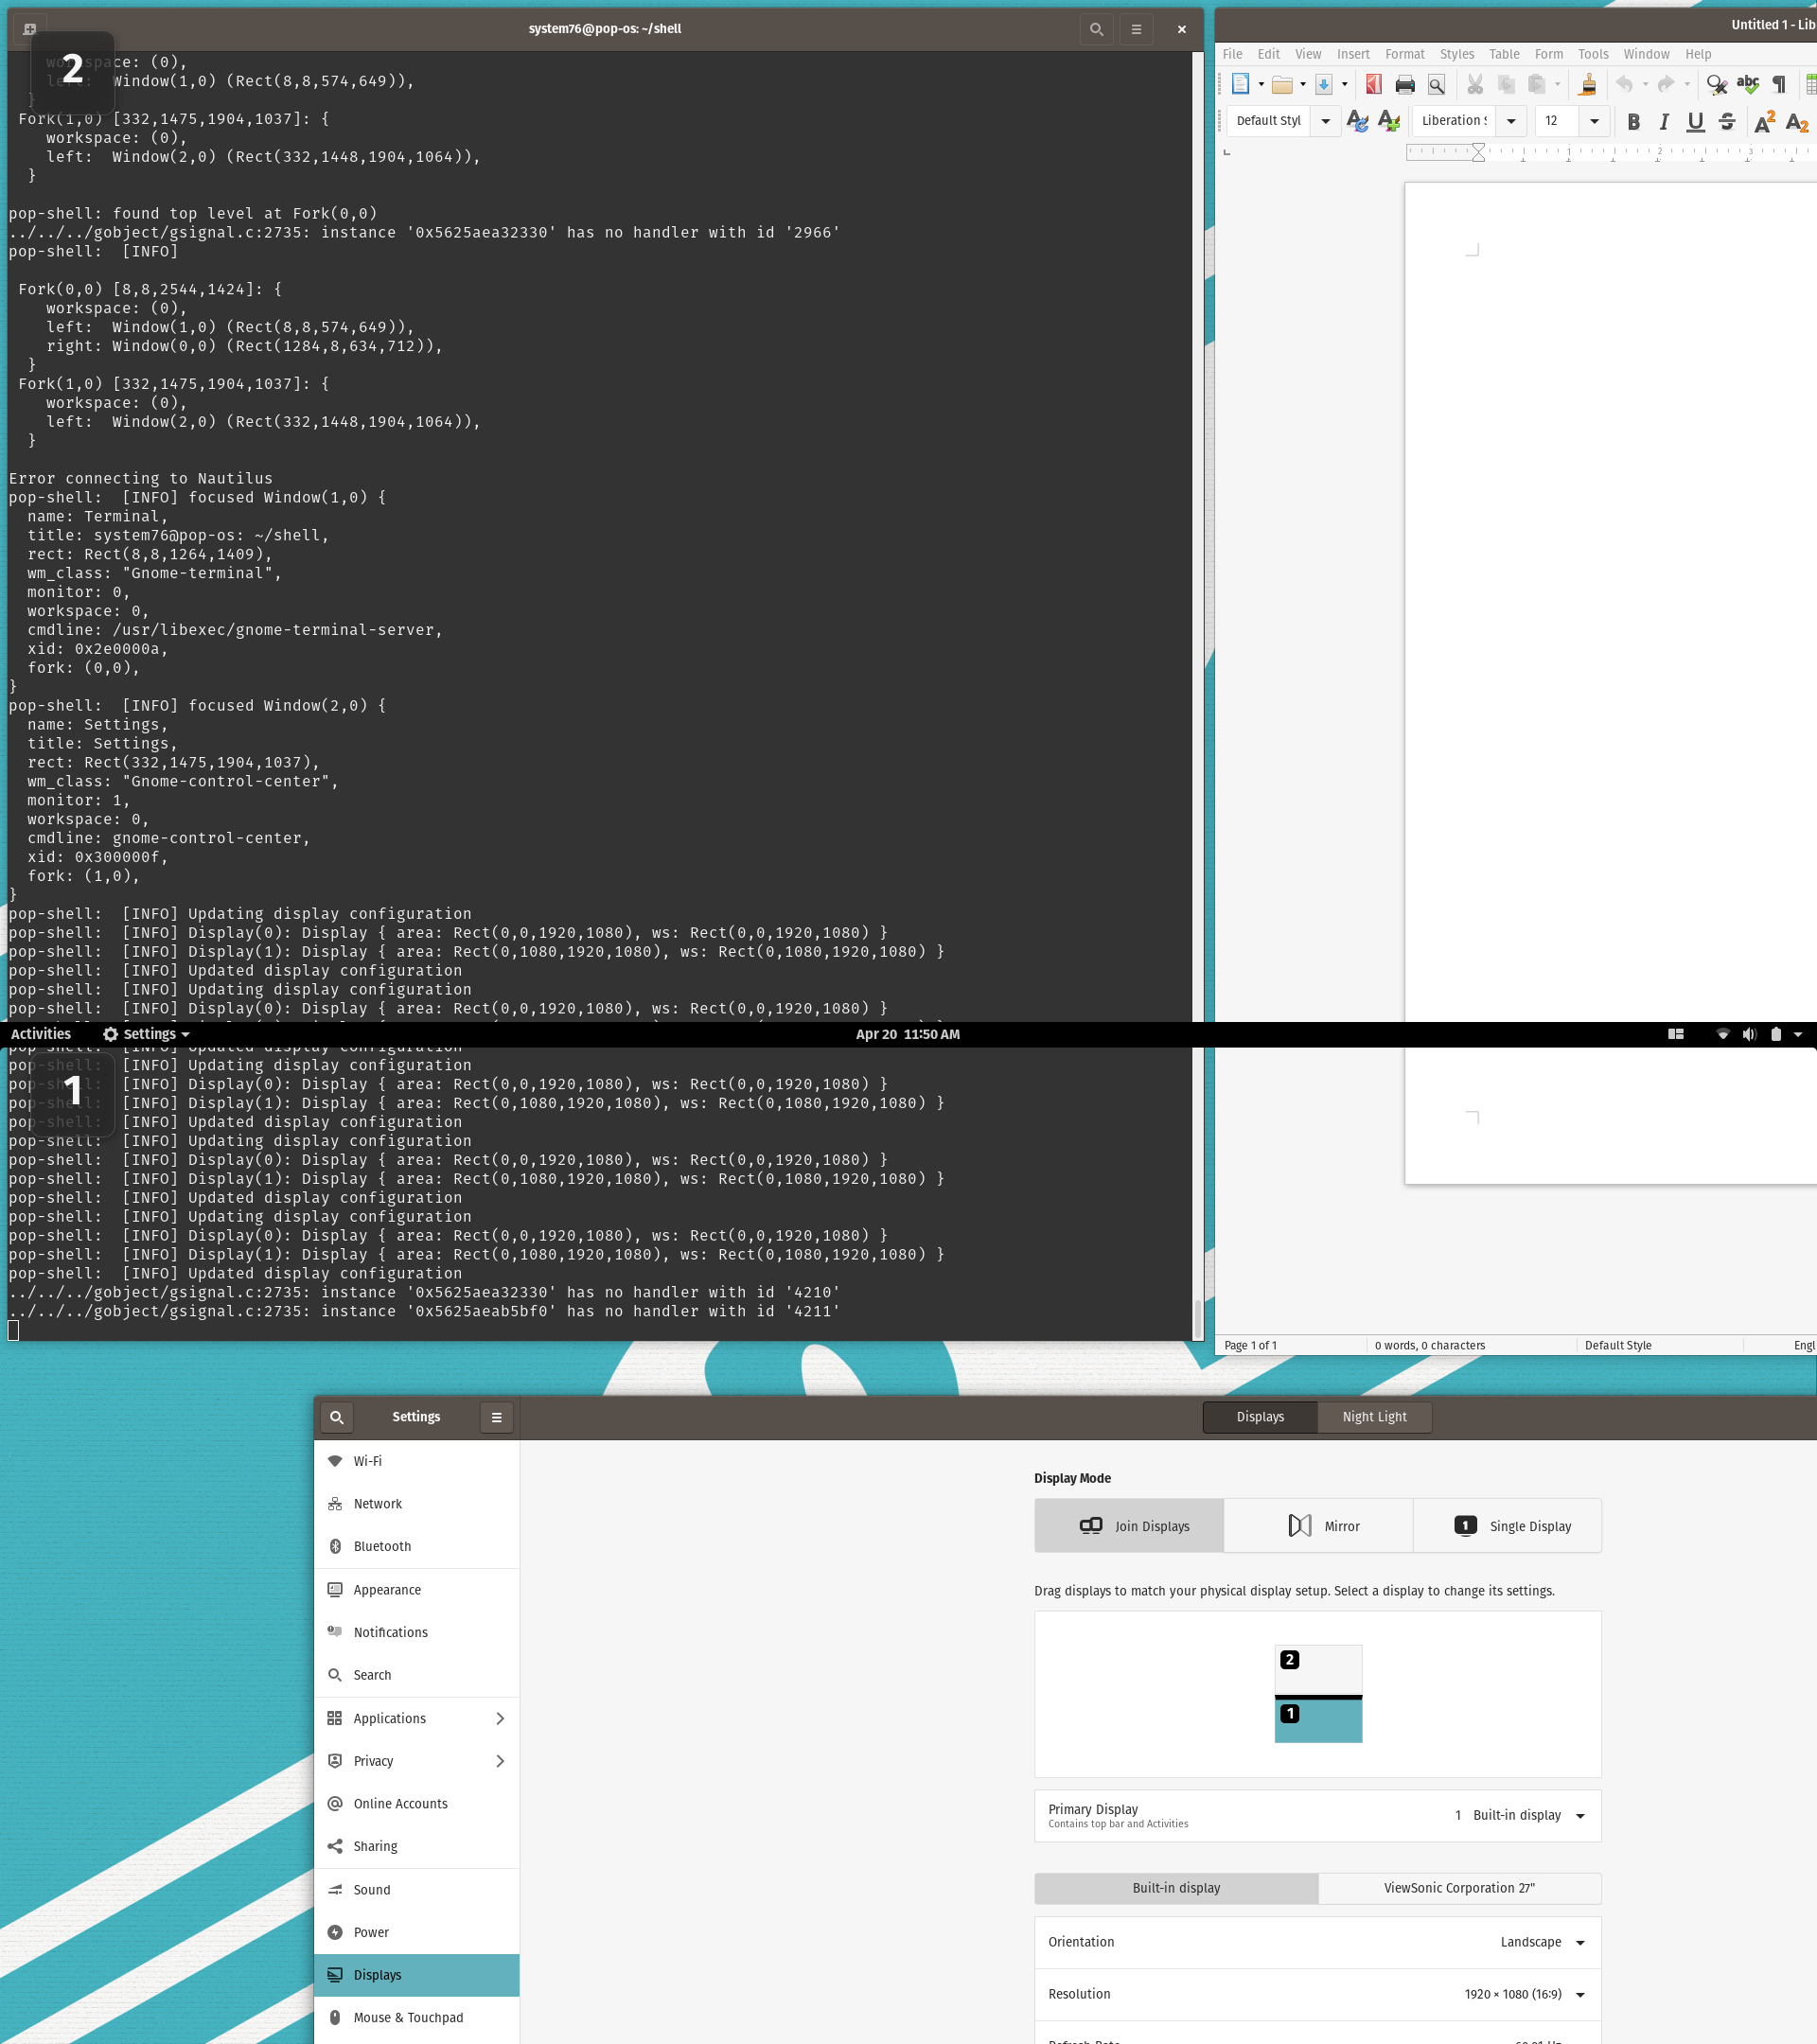Expand the Save dropdown arrow

[1344, 85]
